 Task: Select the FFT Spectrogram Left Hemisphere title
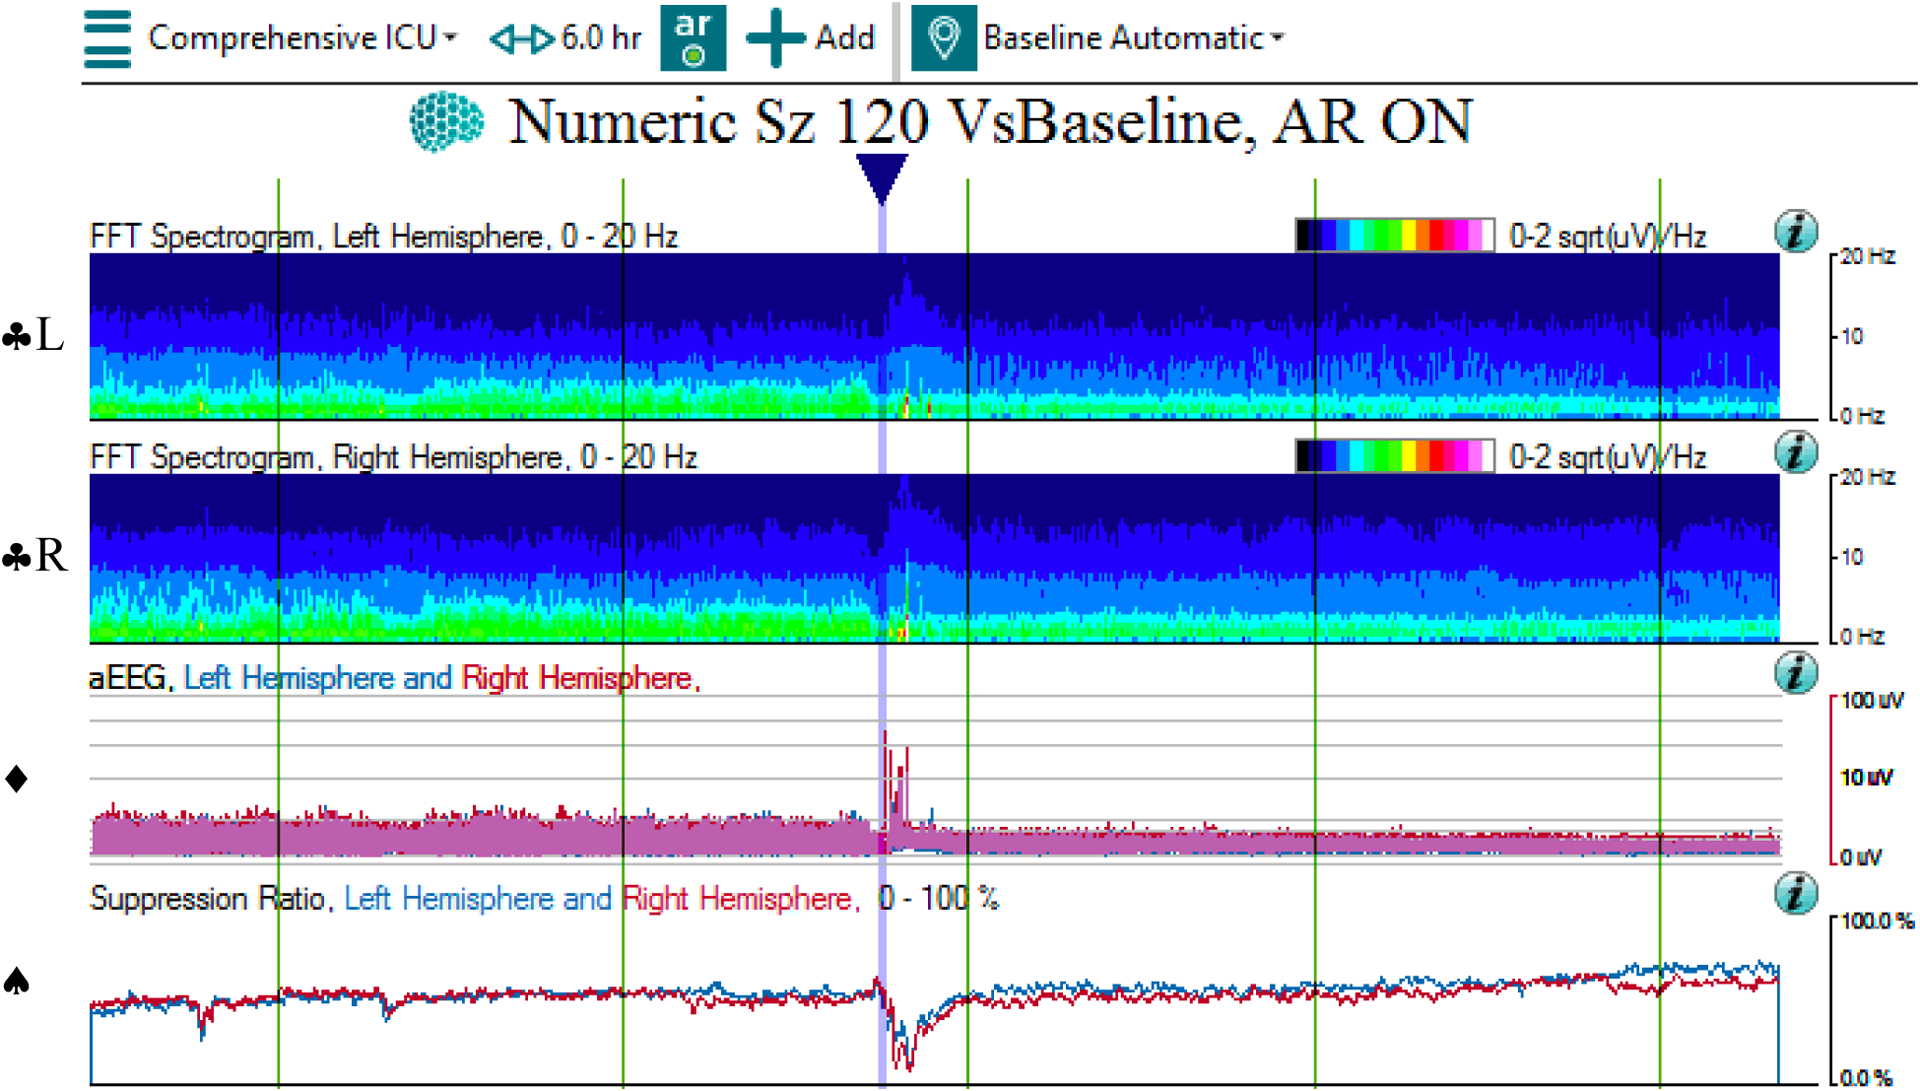point(384,237)
